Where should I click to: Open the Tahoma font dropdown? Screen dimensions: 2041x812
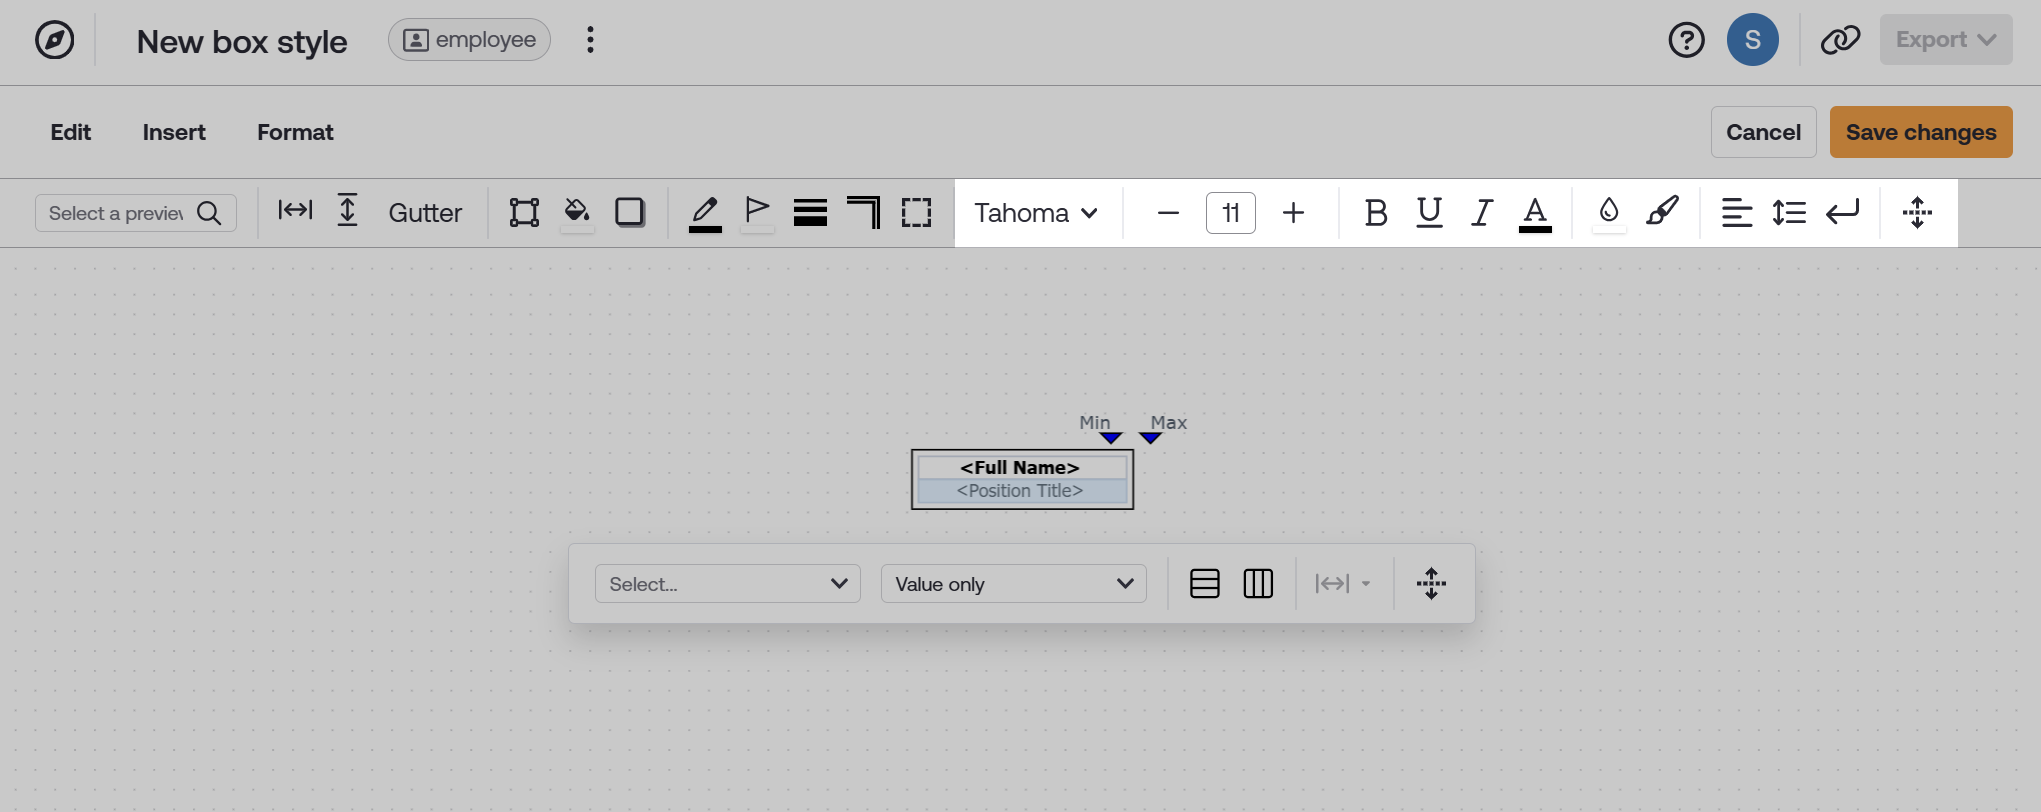(x=1036, y=213)
